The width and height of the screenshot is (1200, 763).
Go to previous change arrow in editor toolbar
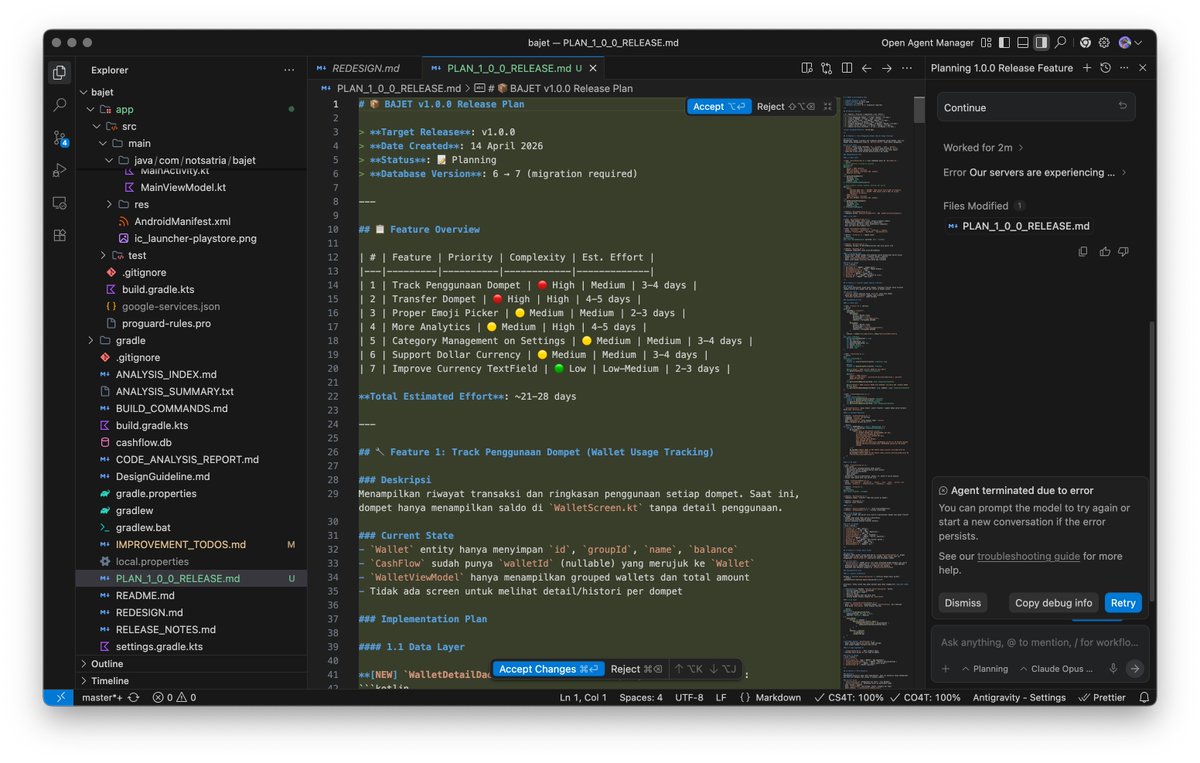(x=867, y=68)
